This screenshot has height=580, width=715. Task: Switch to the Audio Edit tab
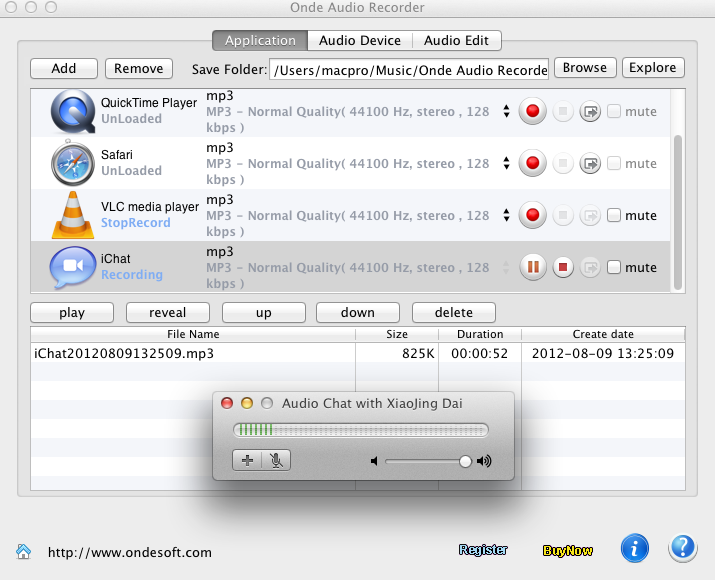click(456, 41)
